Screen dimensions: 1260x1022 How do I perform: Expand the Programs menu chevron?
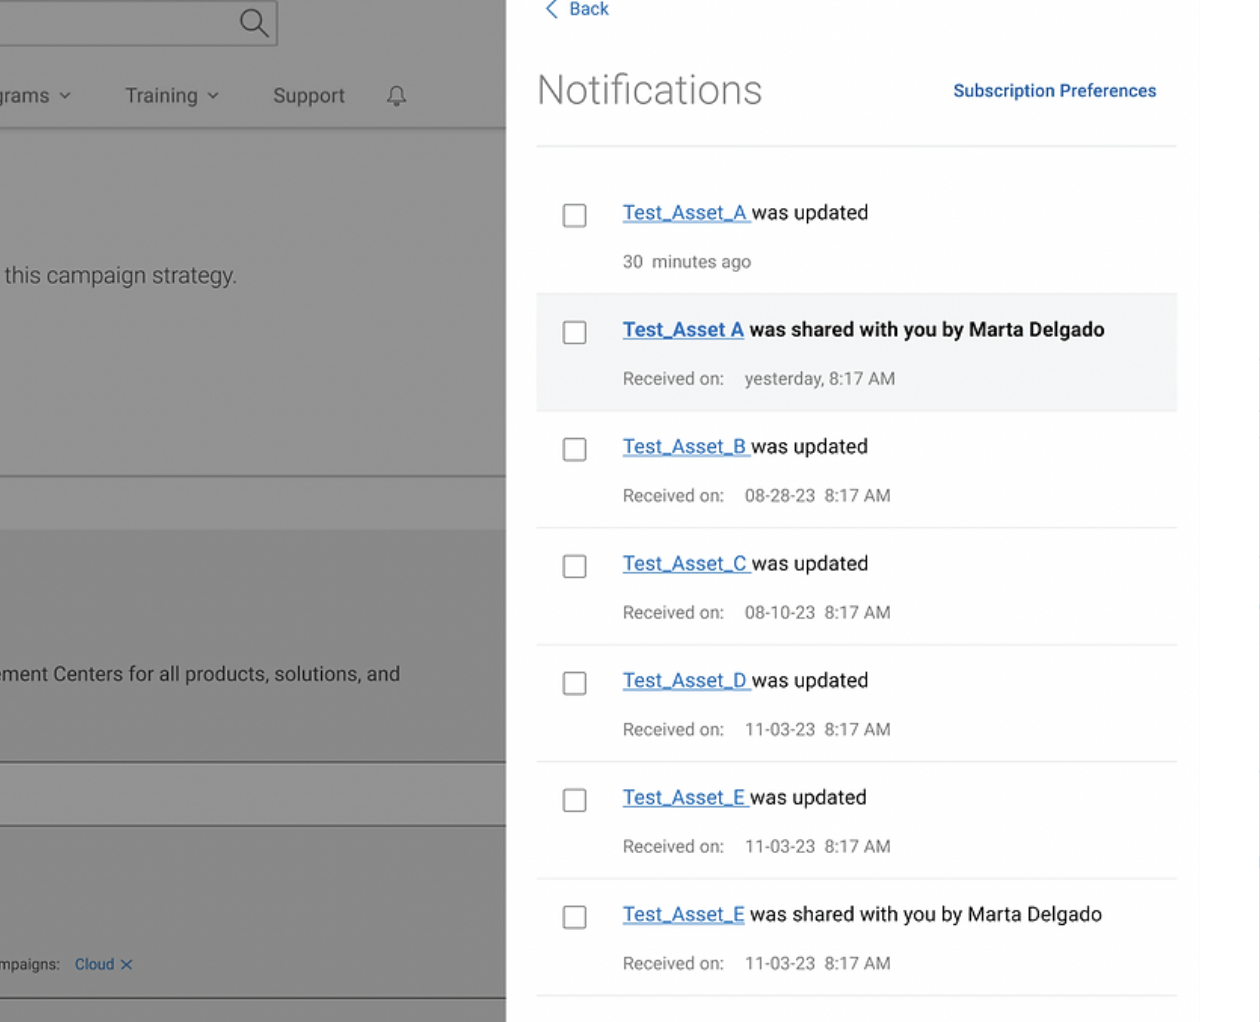[x=65, y=96]
